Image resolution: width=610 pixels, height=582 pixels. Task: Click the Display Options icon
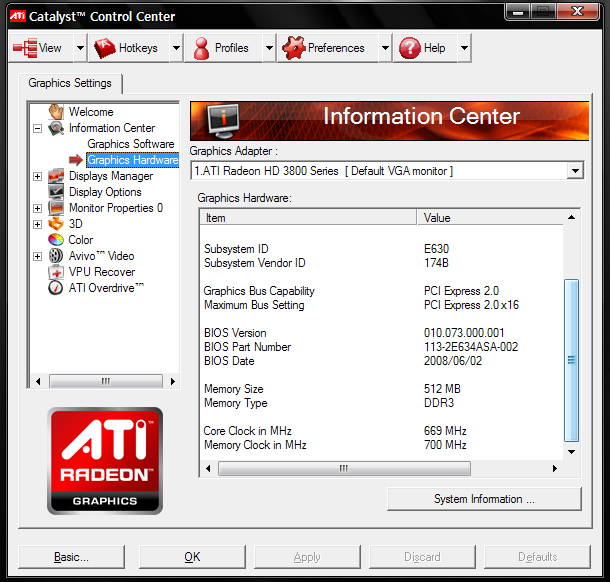pos(56,192)
